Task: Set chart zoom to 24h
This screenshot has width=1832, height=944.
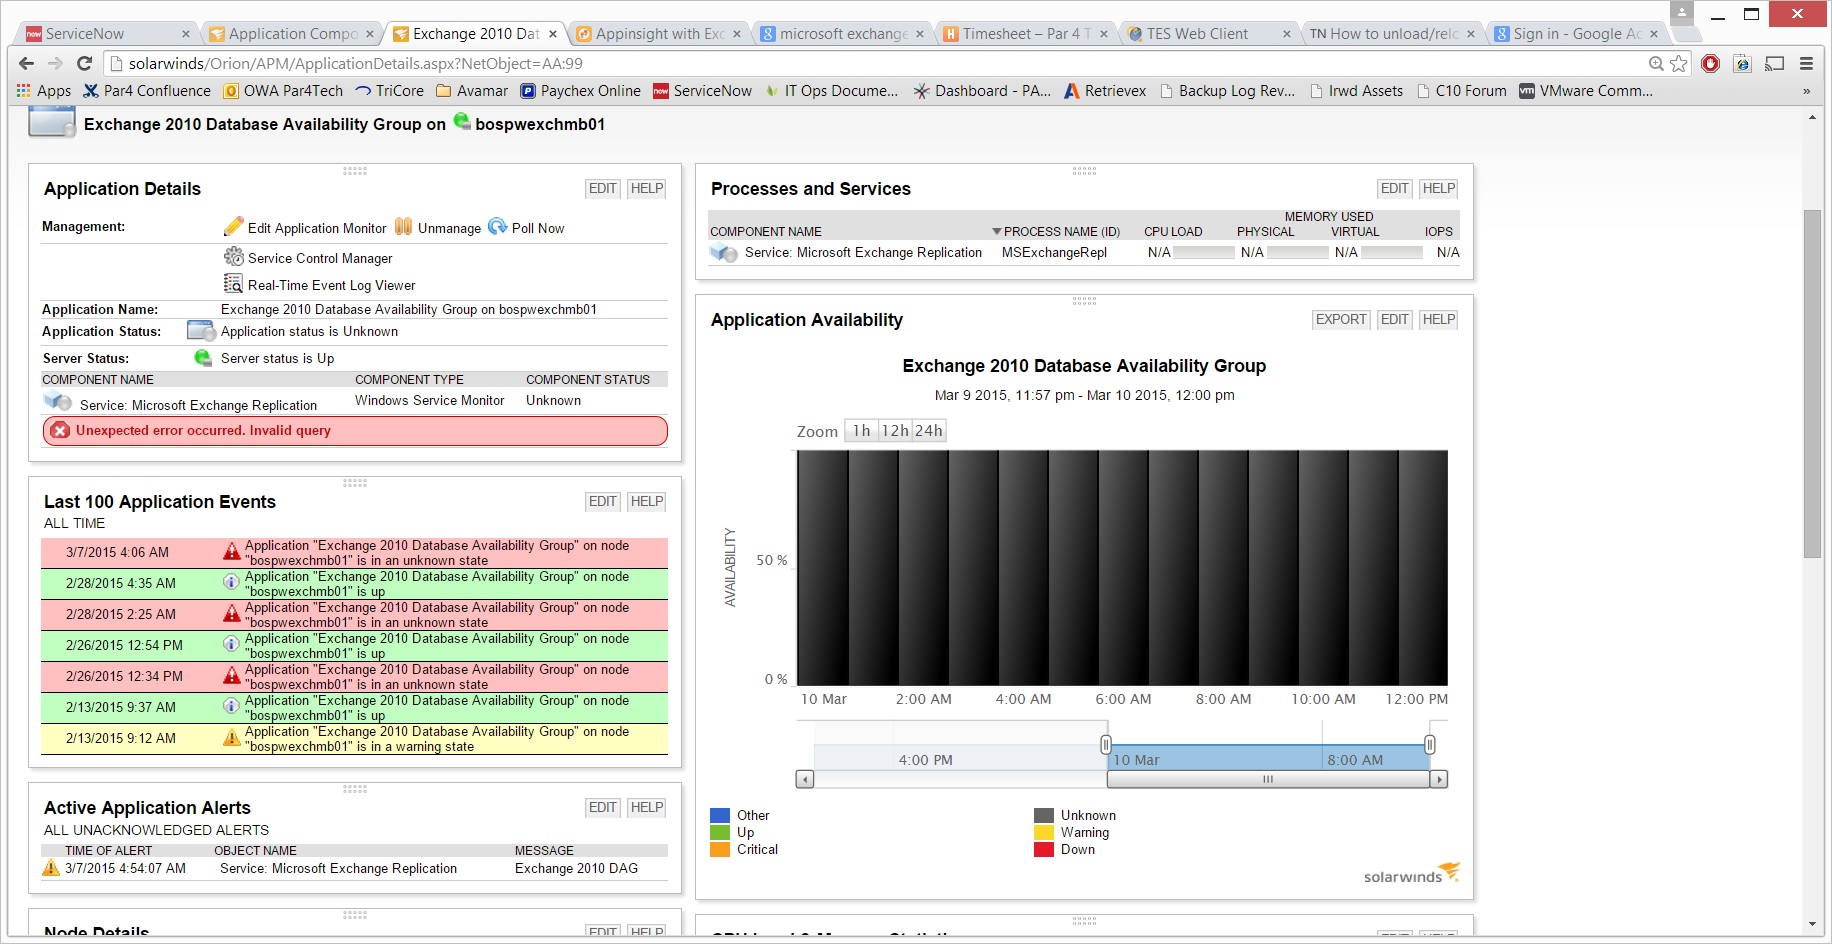Action: 929,431
